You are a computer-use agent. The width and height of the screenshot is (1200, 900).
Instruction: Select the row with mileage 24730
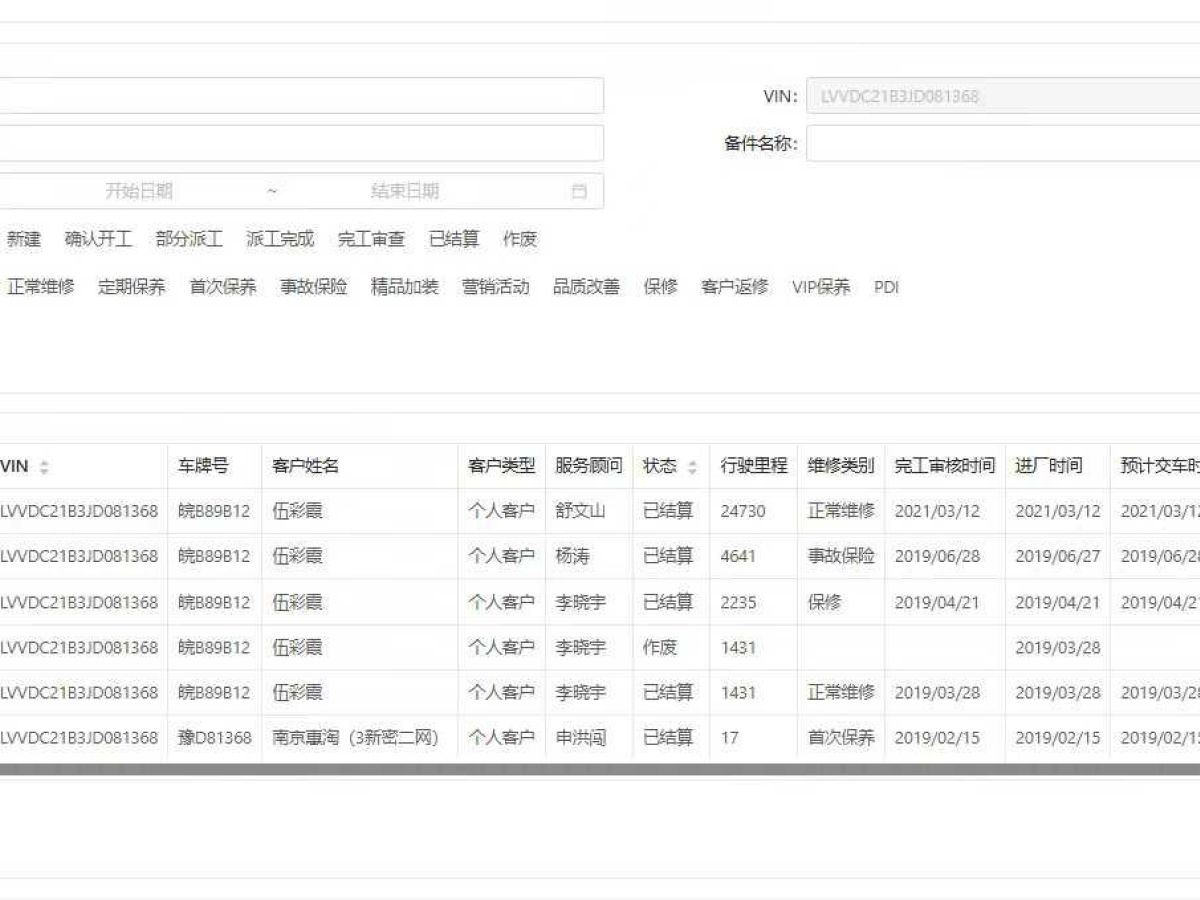tap(742, 511)
